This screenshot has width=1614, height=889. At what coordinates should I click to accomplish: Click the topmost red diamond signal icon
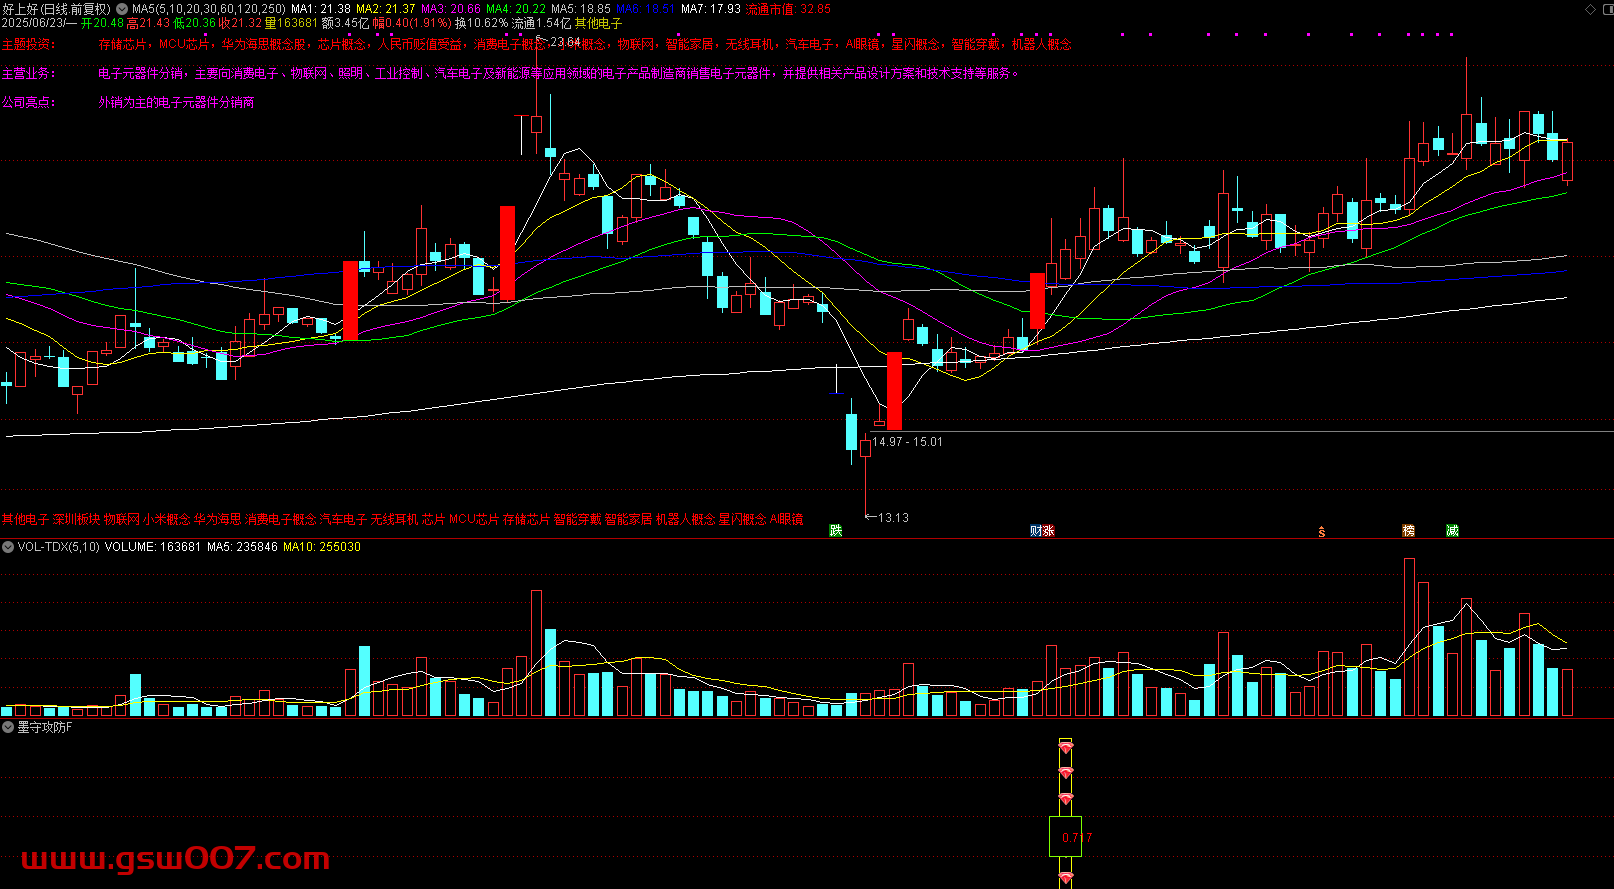tap(1066, 746)
